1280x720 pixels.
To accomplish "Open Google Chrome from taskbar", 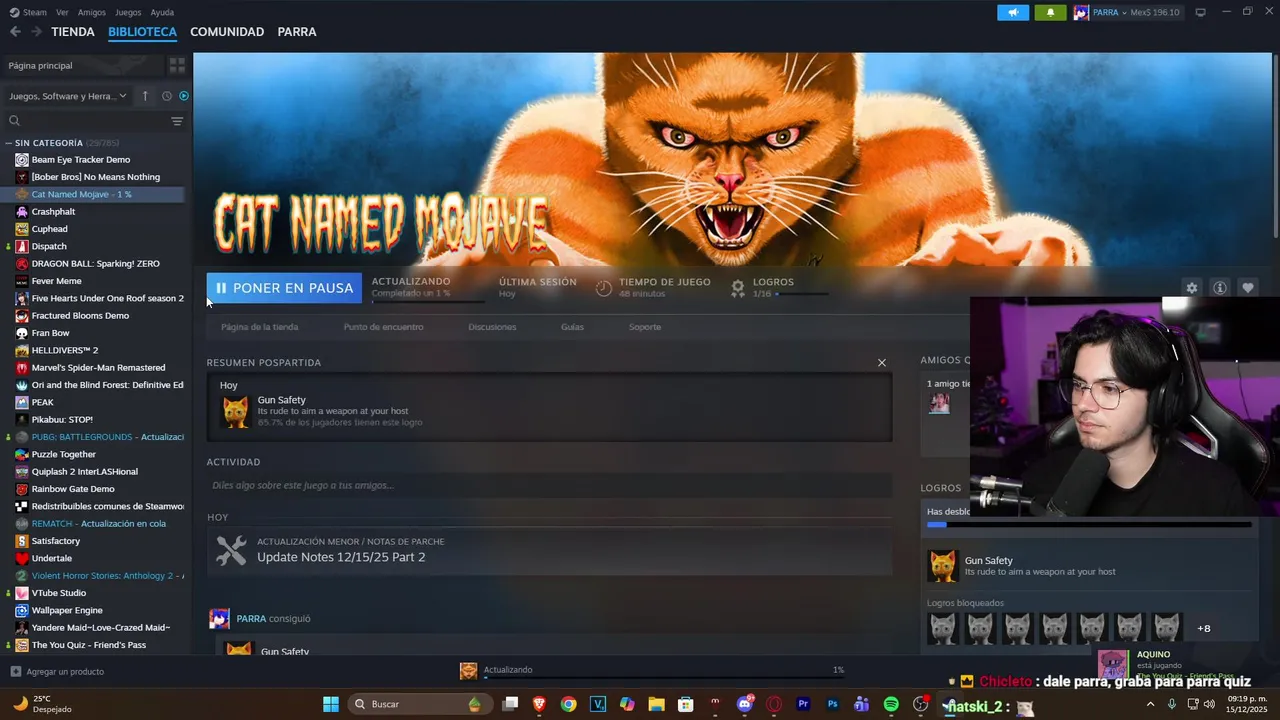I will pos(568,704).
